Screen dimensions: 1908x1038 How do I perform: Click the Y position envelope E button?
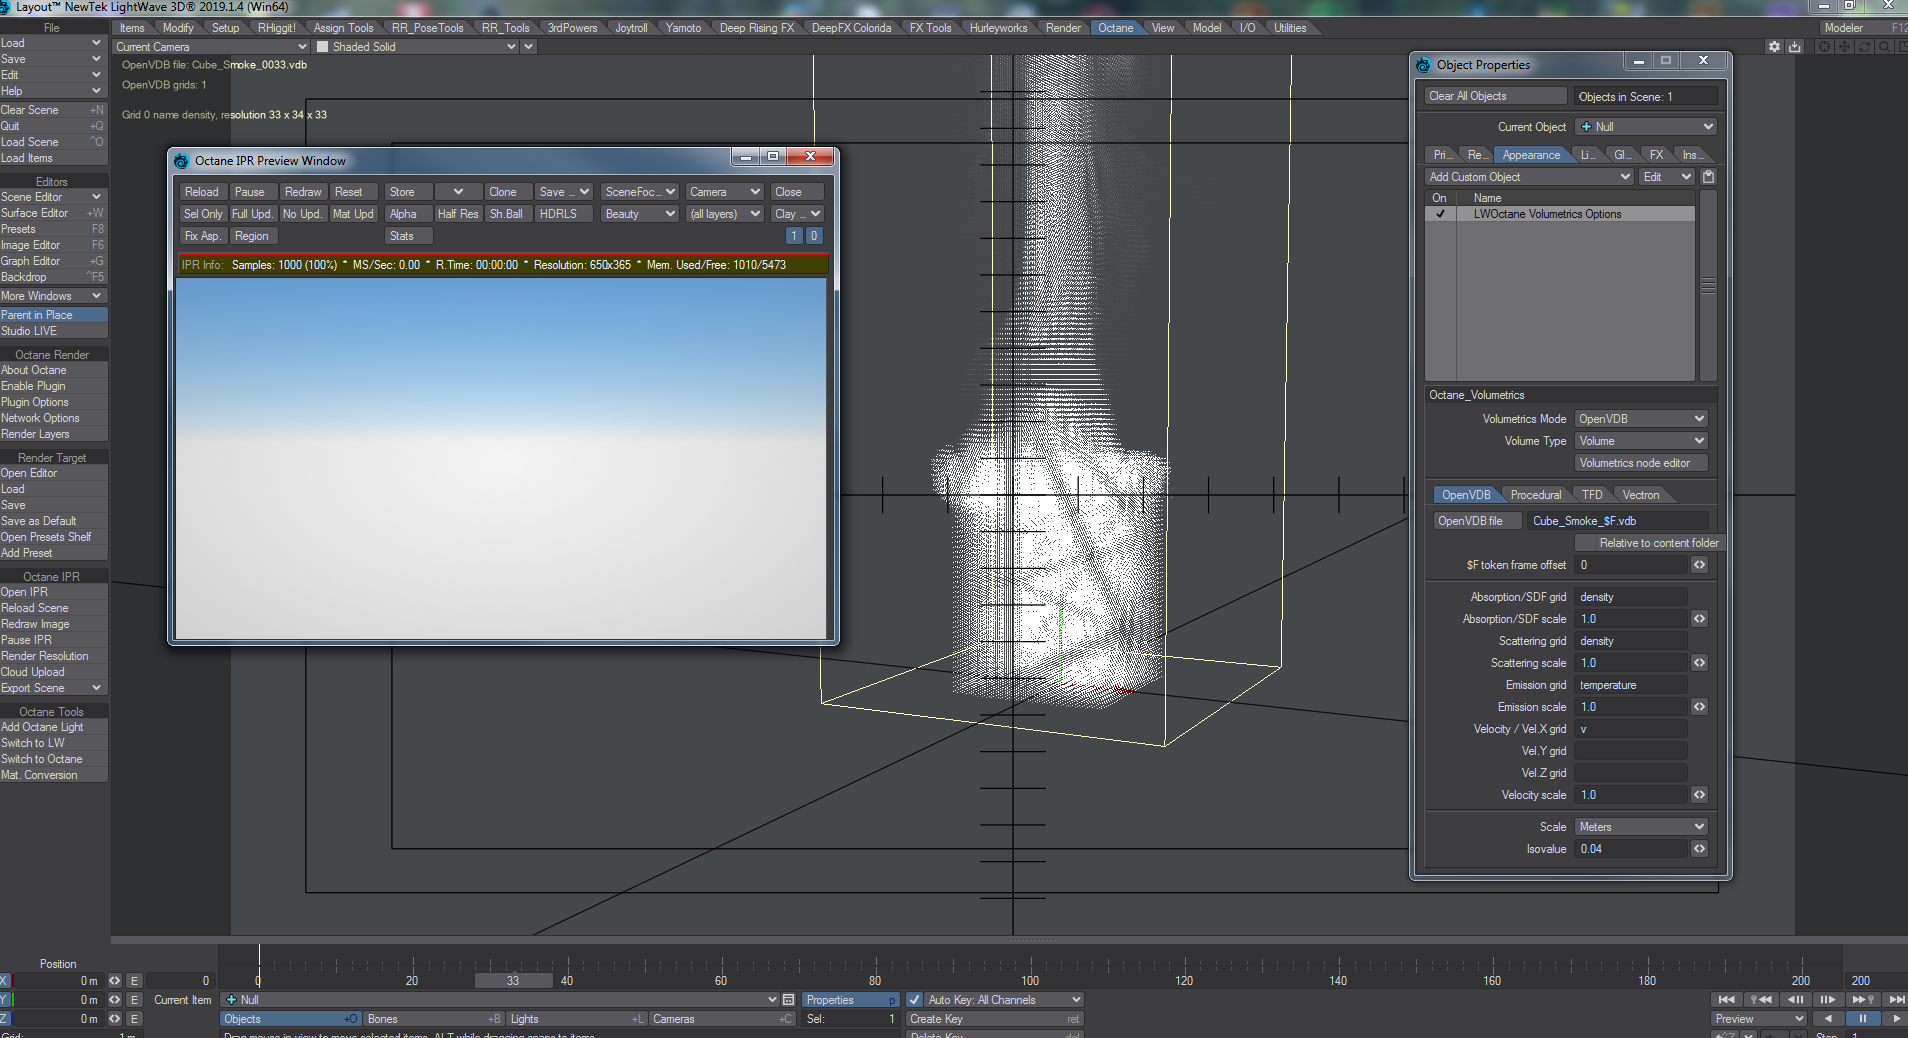[134, 1000]
